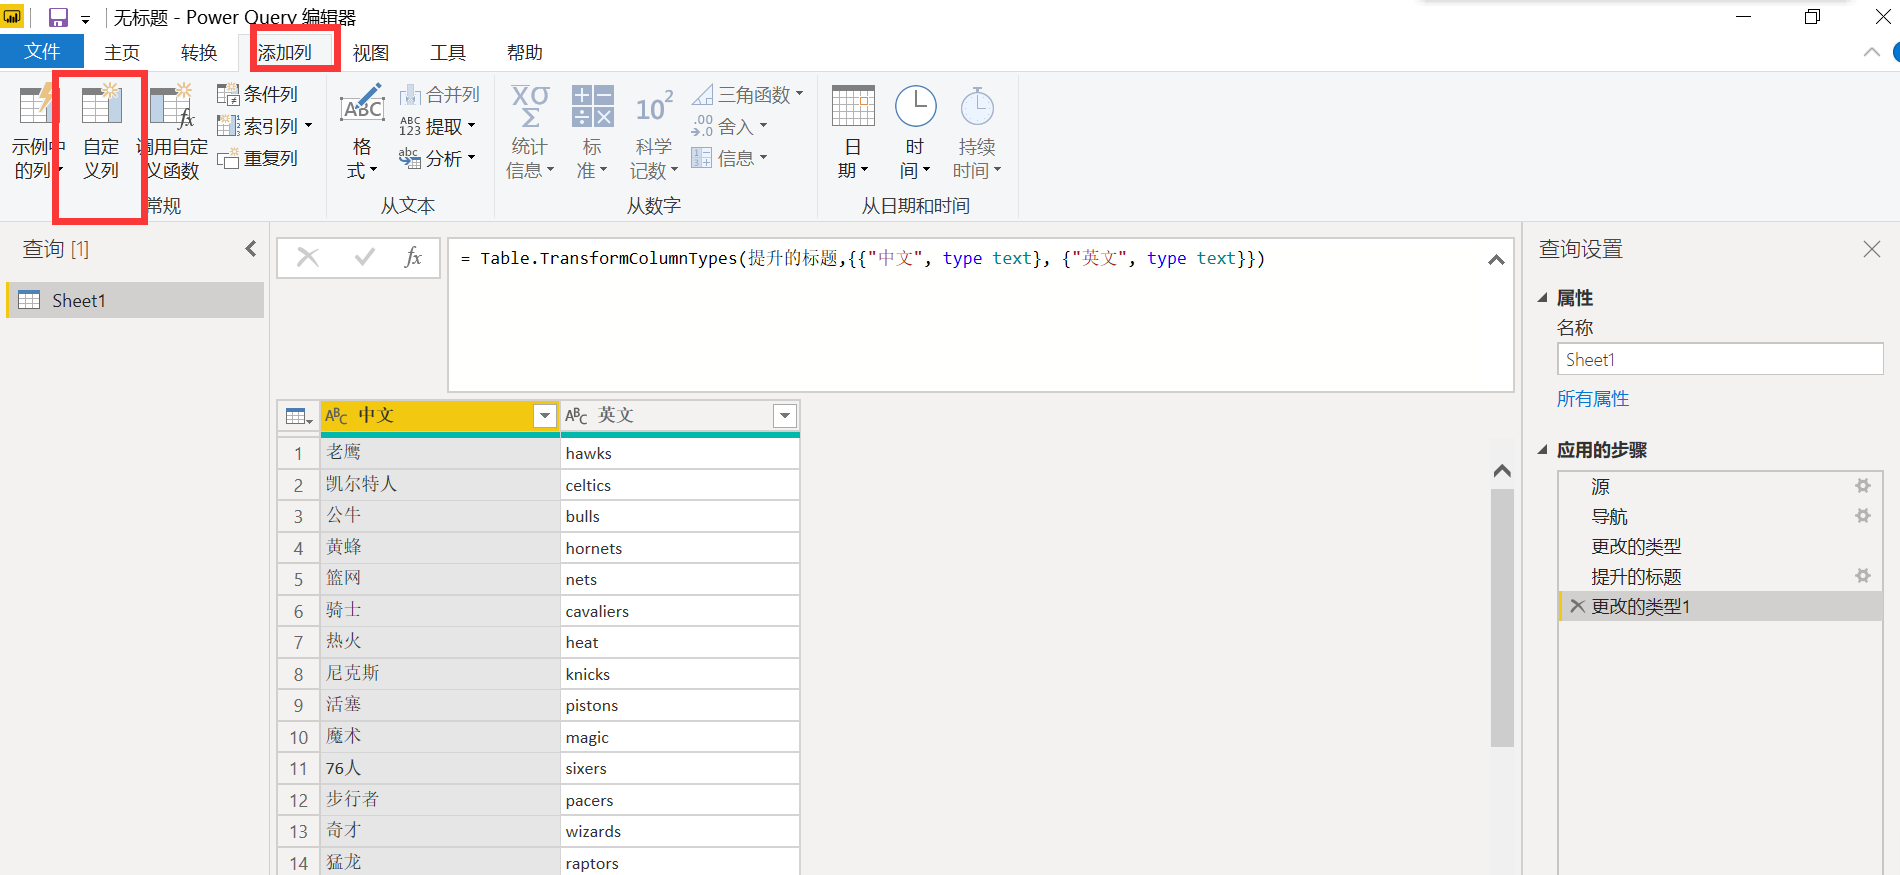Click Column From Examples (示例中的列) icon
This screenshot has width=1900, height=875.
point(36,105)
